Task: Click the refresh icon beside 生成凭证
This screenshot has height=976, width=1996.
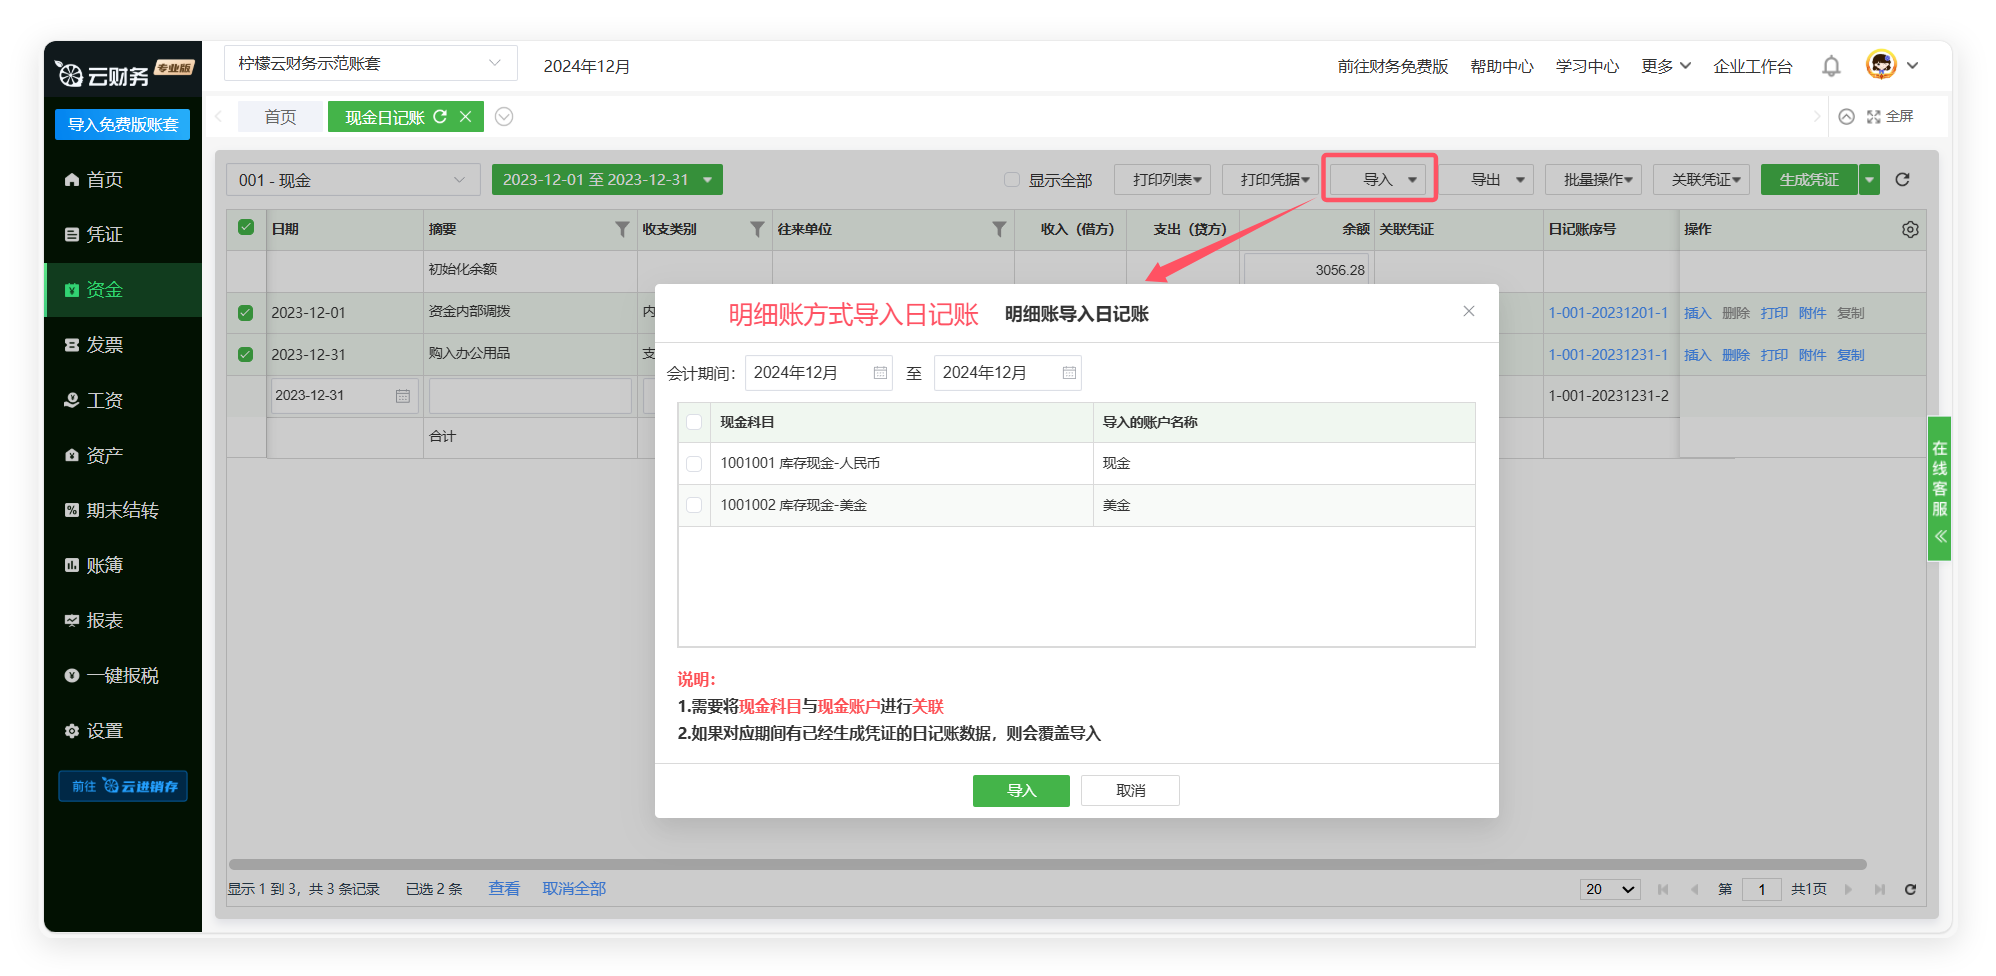Action: pyautogui.click(x=1902, y=180)
